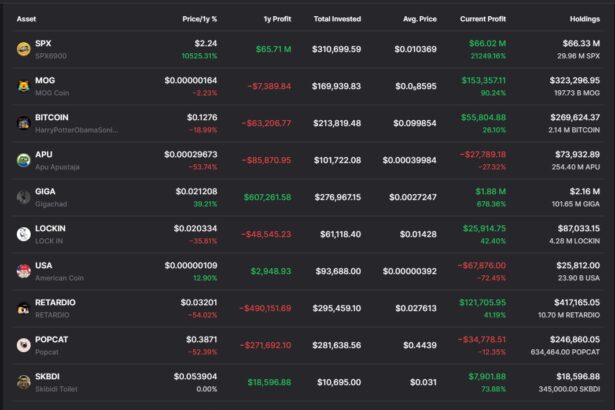Image resolution: width=615 pixels, height=410 pixels.
Task: Click the MOG Coin cat icon
Action: point(23,86)
